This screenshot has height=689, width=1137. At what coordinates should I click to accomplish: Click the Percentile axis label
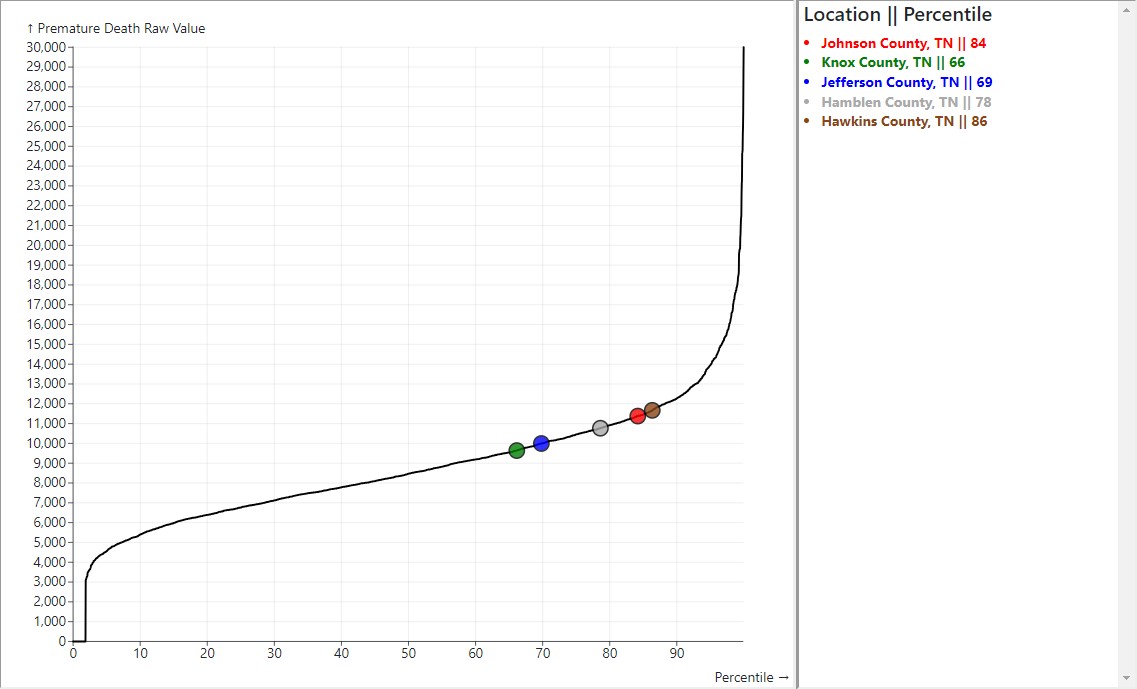[x=751, y=677]
